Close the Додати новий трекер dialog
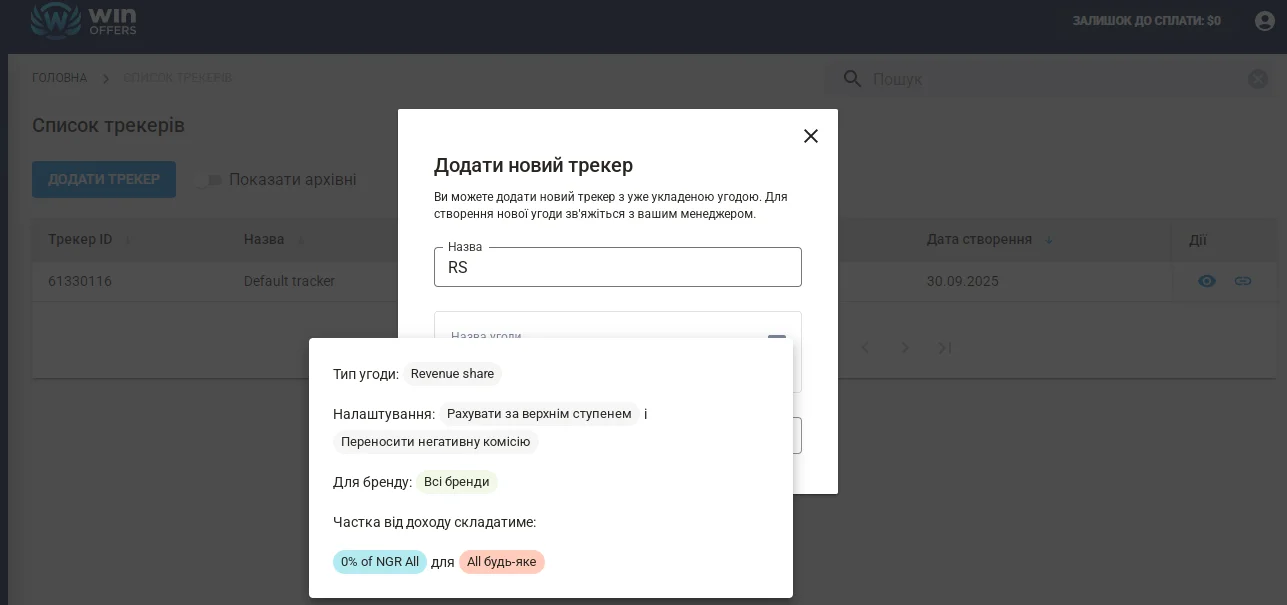The width and height of the screenshot is (1287, 605). [811, 136]
